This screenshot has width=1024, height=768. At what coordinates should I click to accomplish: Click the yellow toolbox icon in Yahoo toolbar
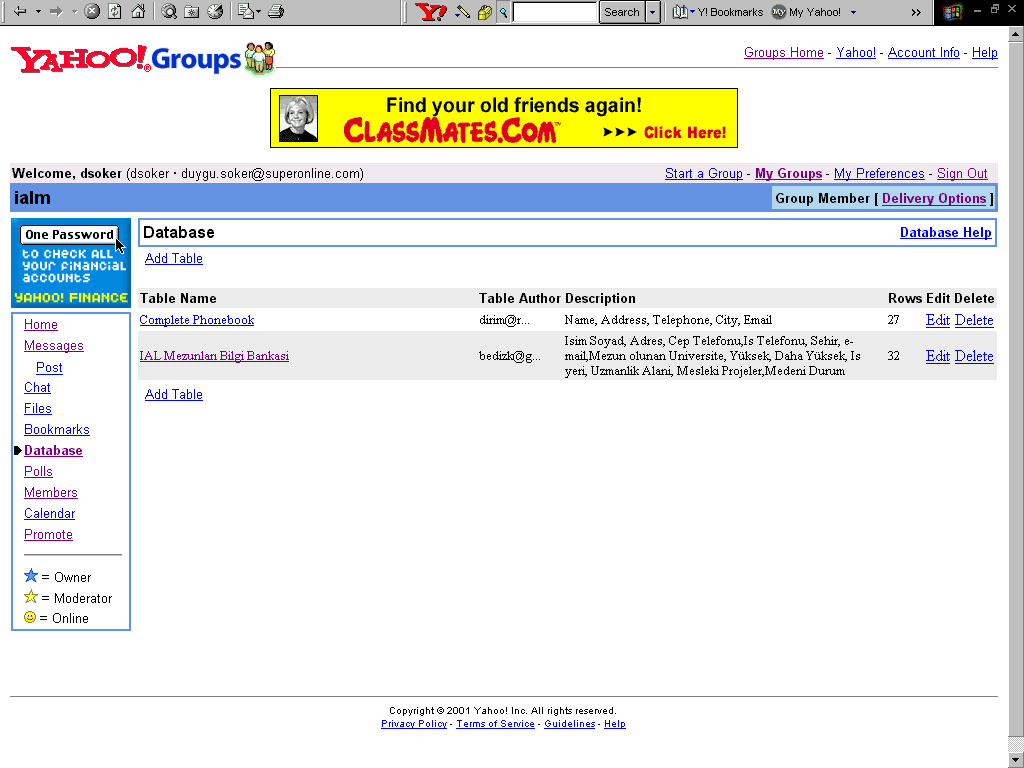point(485,12)
